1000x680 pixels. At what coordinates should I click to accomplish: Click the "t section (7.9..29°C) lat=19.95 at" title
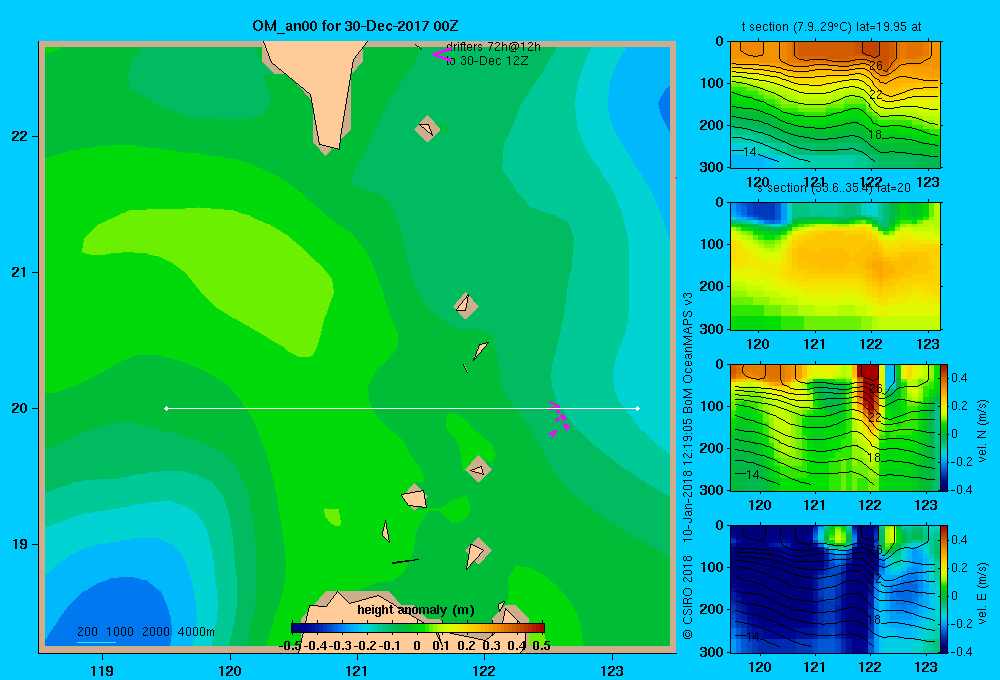coord(831,27)
